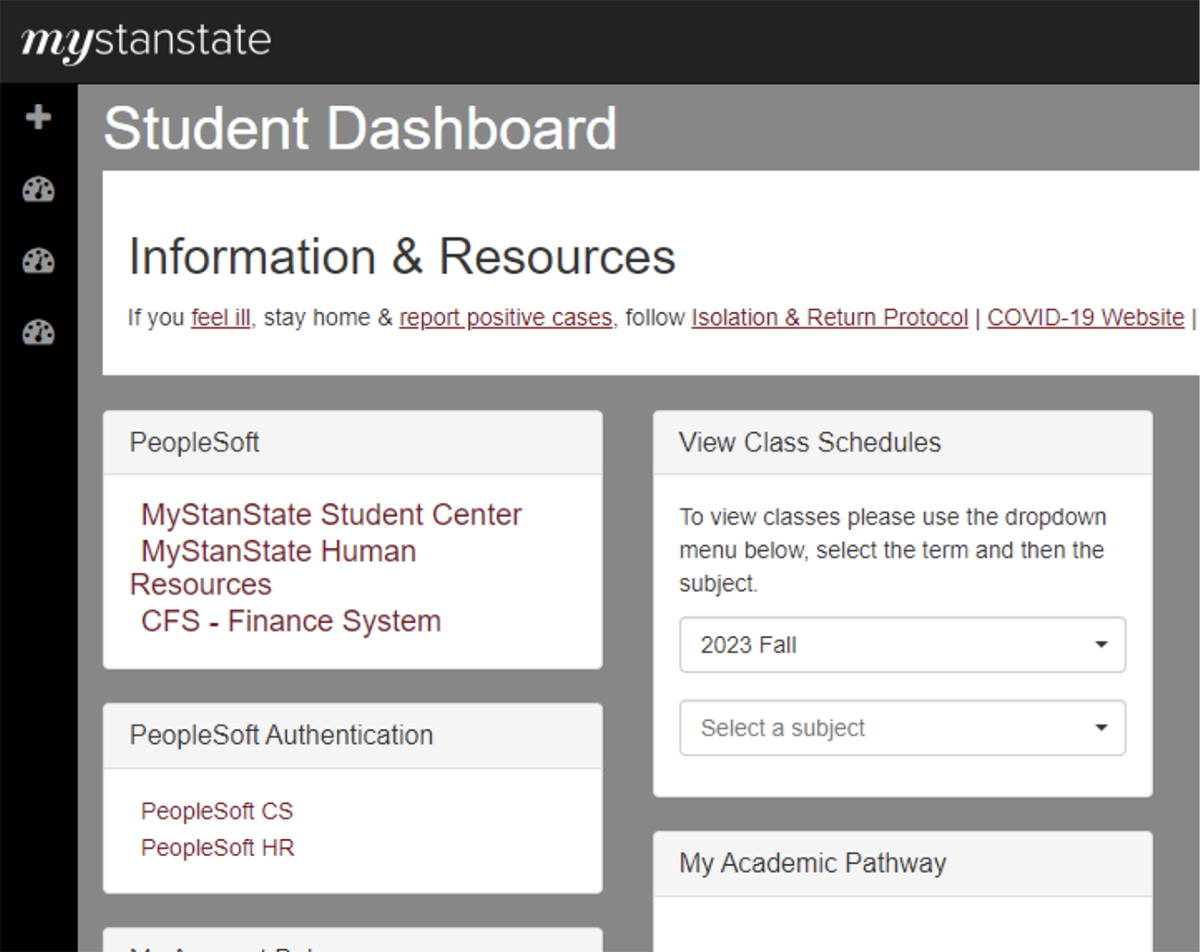Viewport: 1200px width, 952px height.
Task: Open CFS - Finance System link
Action: [x=291, y=621]
